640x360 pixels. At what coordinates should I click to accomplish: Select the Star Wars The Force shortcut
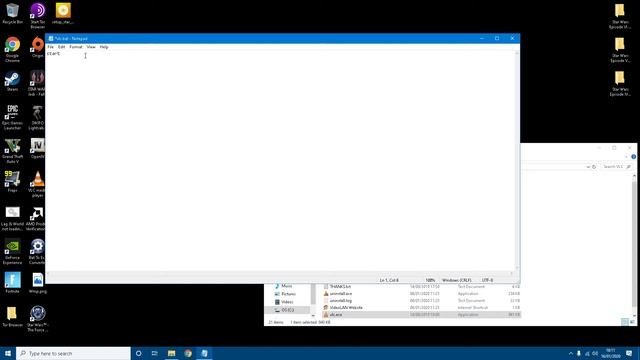point(38,319)
